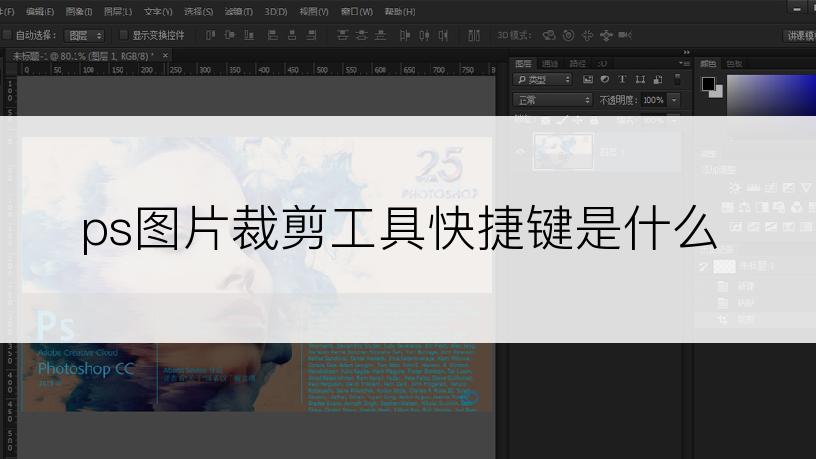Open workspace switcher dropdown at top right
Image resolution: width=816 pixels, height=459 pixels.
(800, 35)
